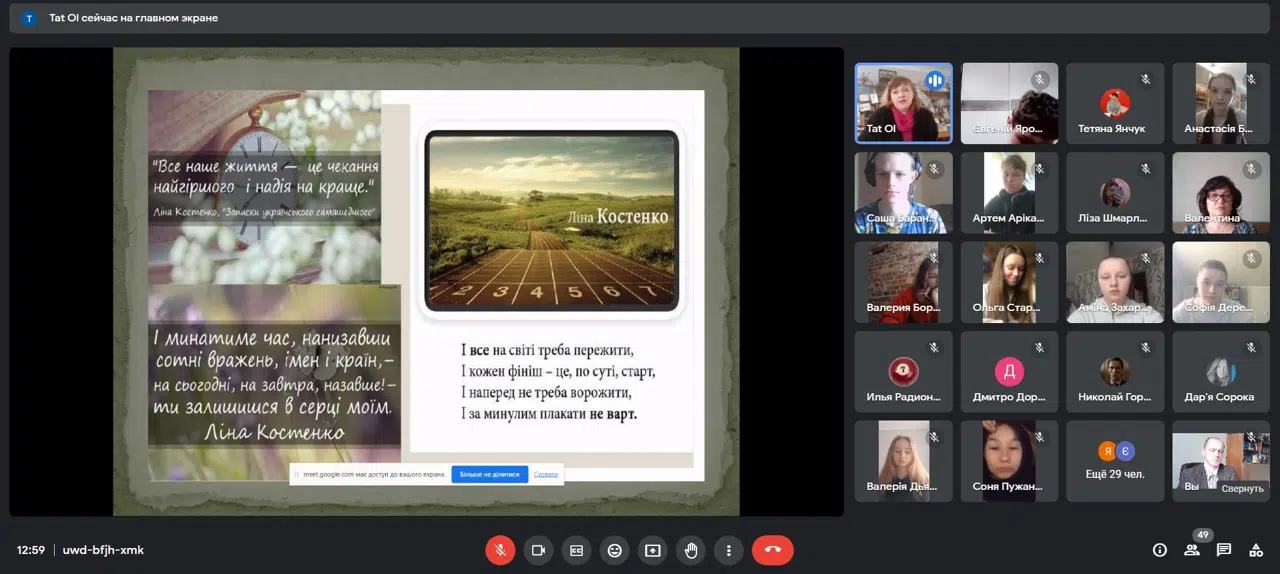Click muted mic icon on Анастасія Б… tile
This screenshot has width=1280, height=574.
[x=1252, y=79]
